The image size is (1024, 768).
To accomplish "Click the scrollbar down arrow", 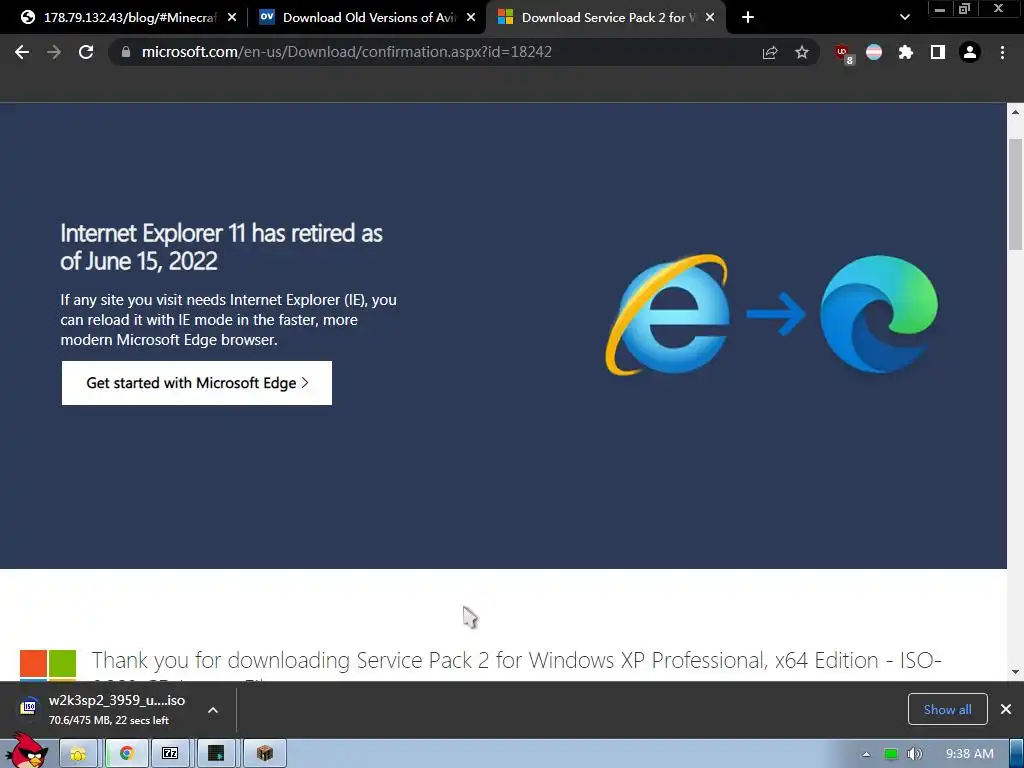I will click(x=1015, y=671).
